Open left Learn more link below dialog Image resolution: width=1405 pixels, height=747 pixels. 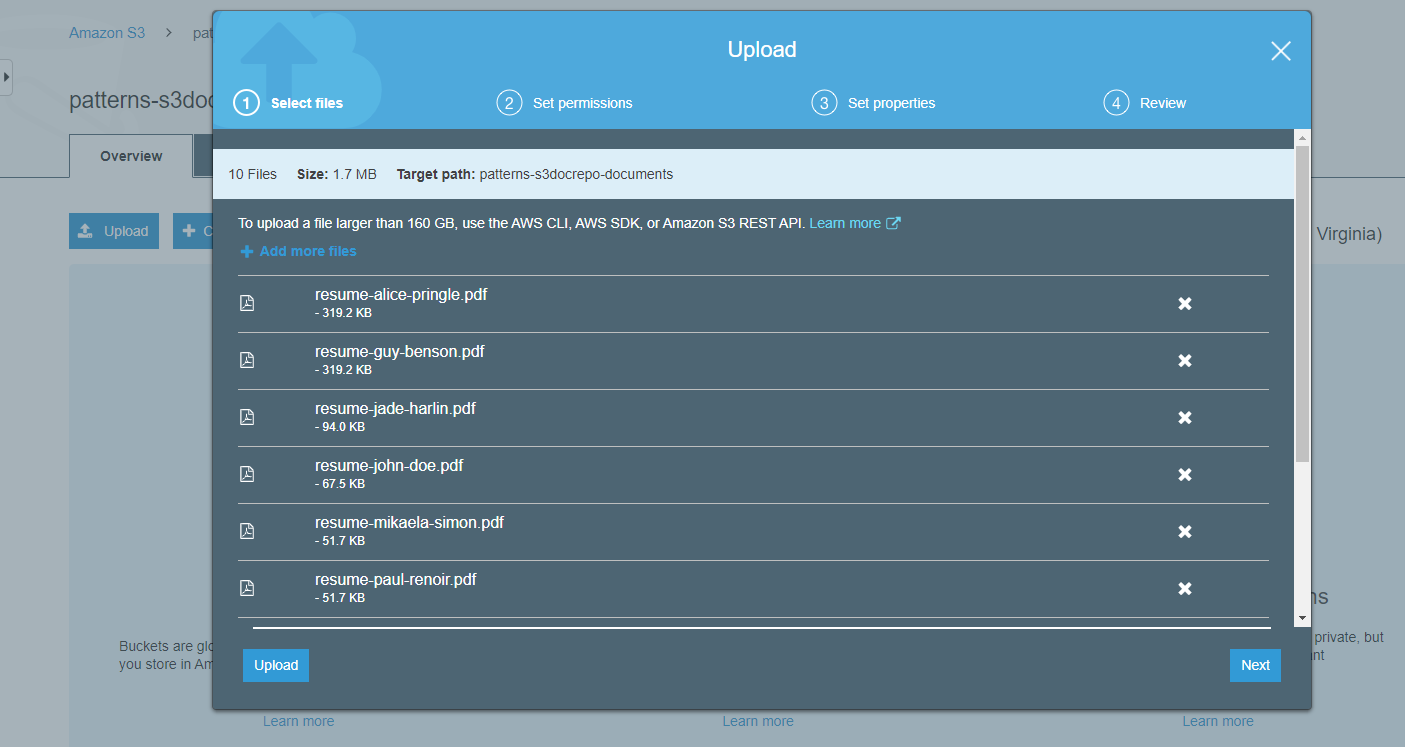[x=299, y=721]
